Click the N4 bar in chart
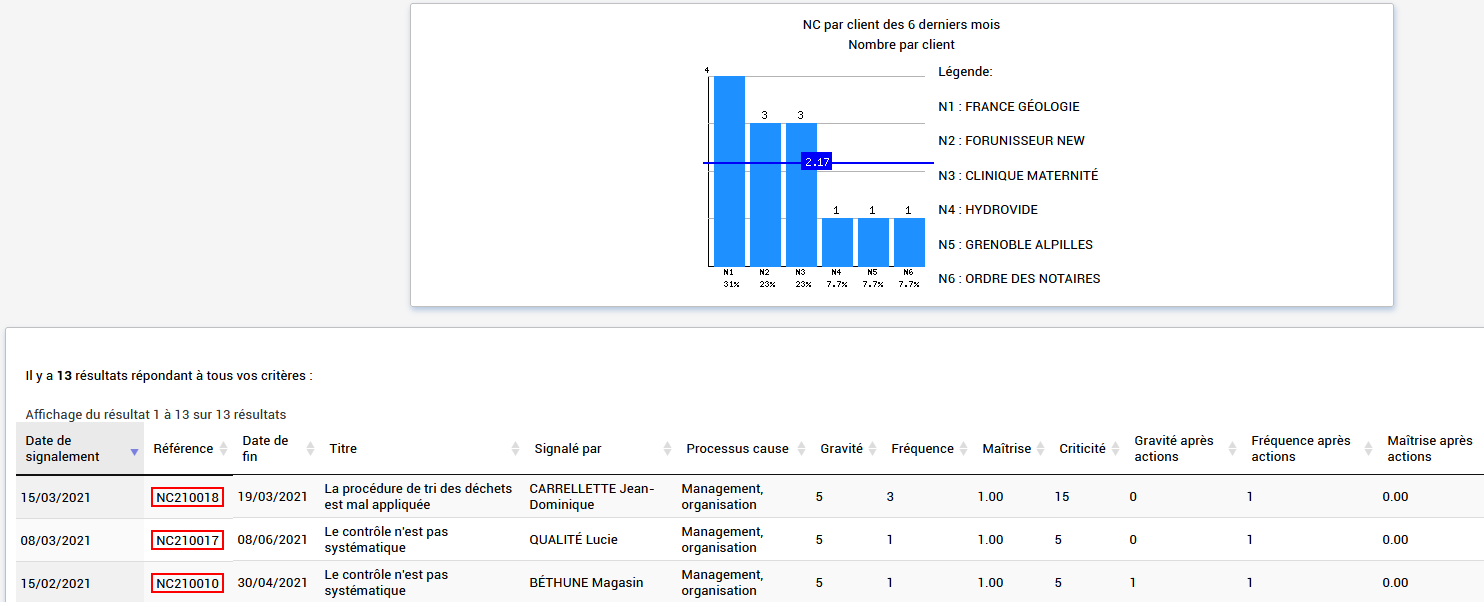Screen dimensions: 1484x602 pos(837,242)
